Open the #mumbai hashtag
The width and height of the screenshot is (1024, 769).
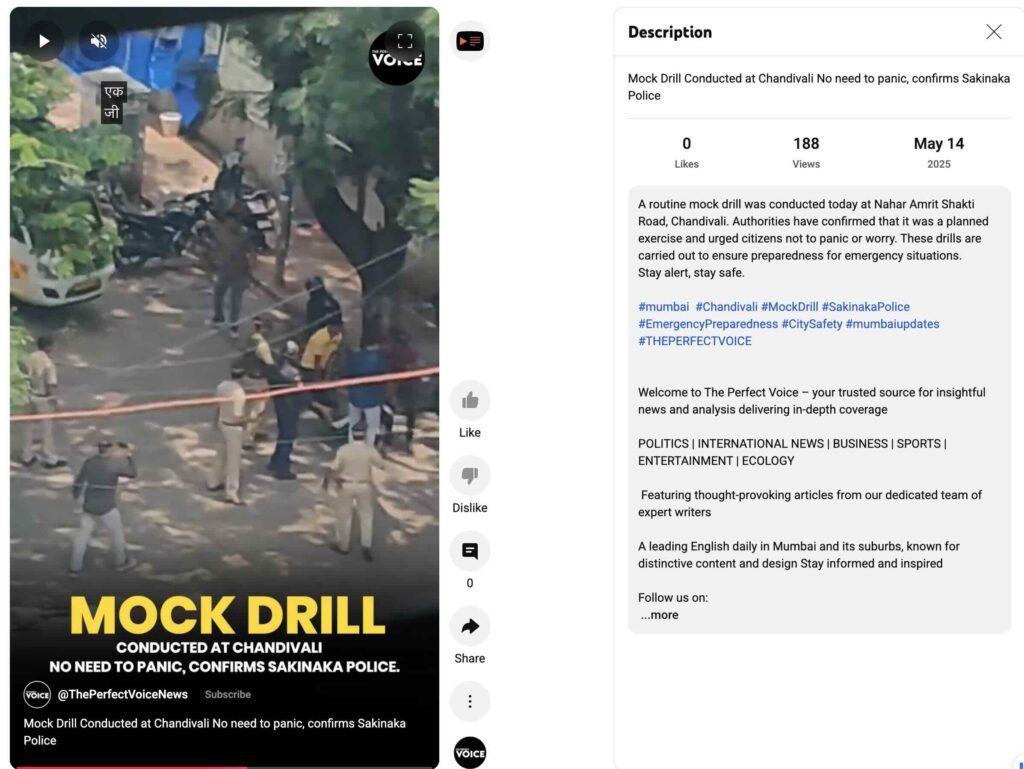point(664,307)
